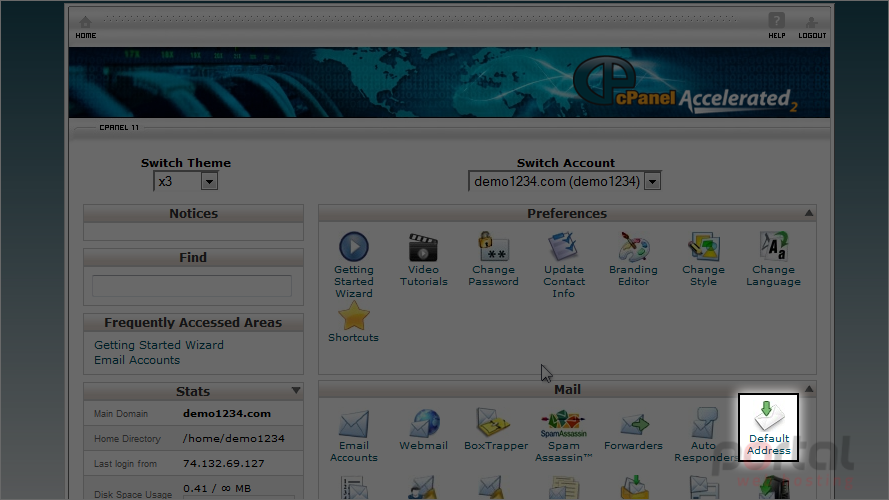Viewport: 889px width, 500px height.
Task: Open the Email Accounts link in Frequently Accessed Areas
Action: (137, 360)
